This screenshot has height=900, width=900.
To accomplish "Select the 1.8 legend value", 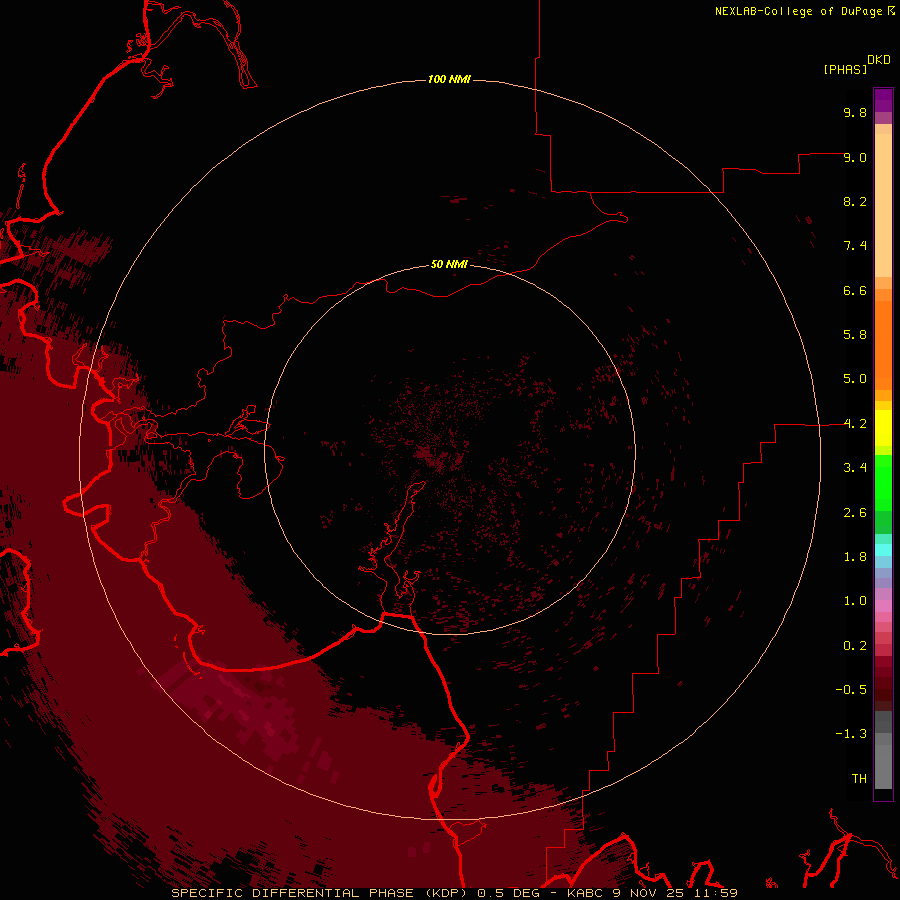I will tap(855, 557).
